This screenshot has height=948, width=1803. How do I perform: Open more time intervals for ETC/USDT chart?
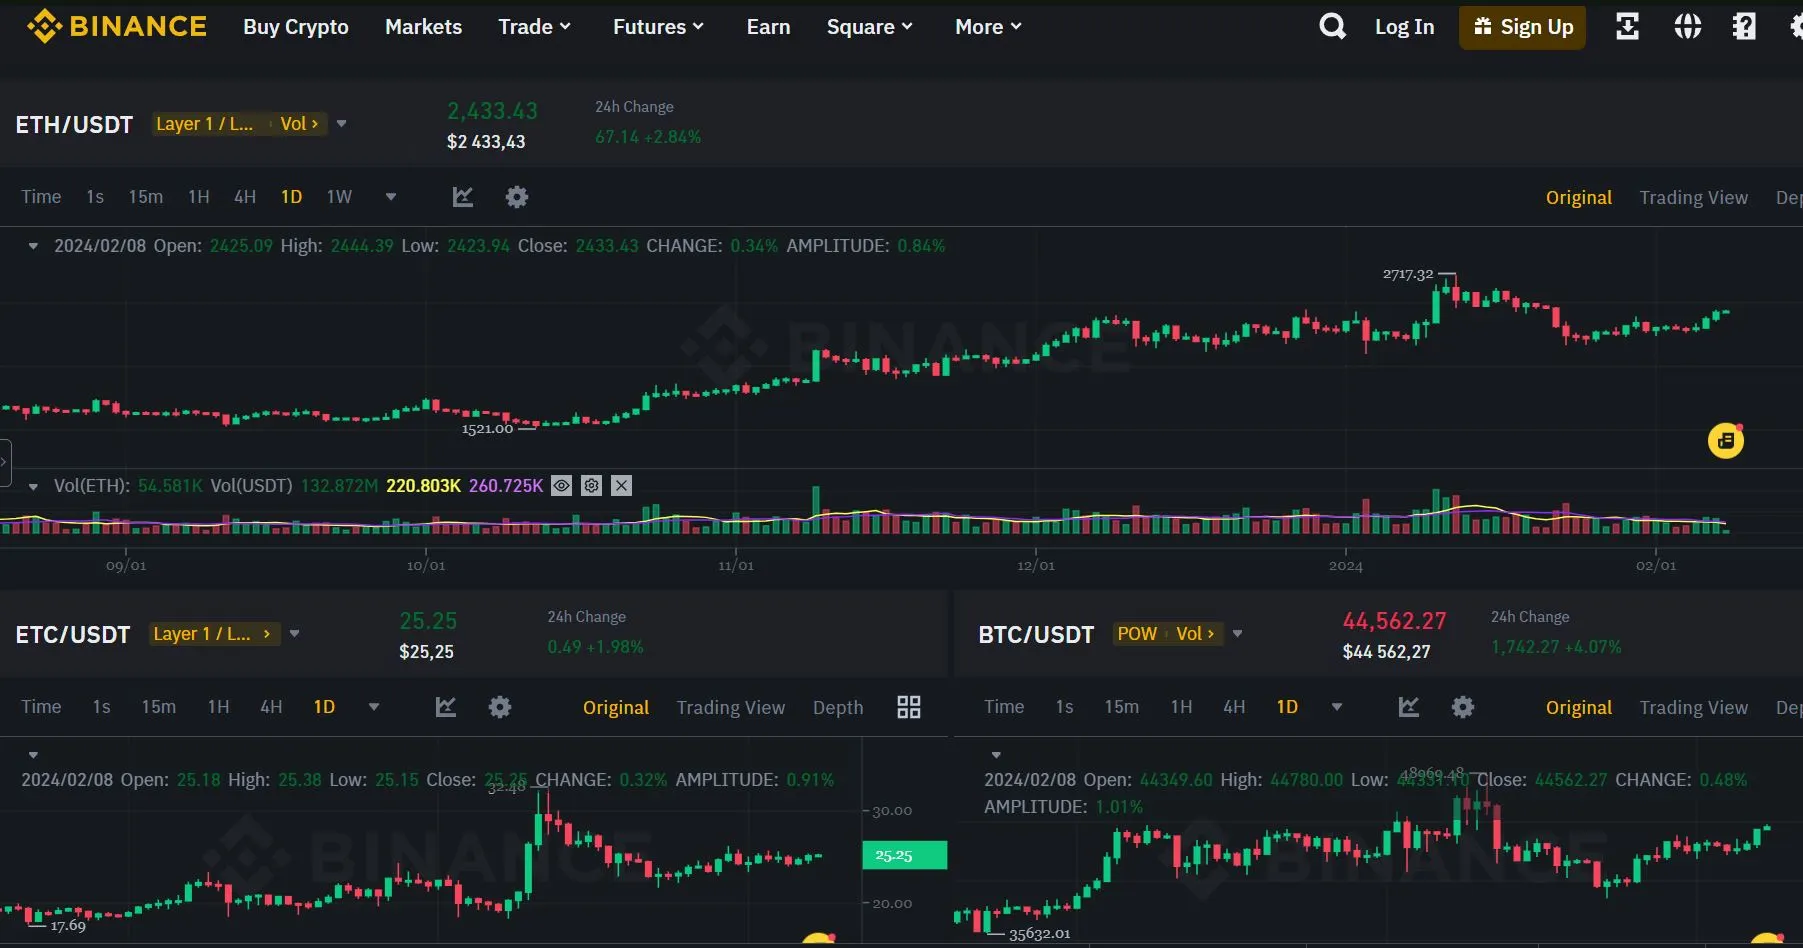(374, 707)
